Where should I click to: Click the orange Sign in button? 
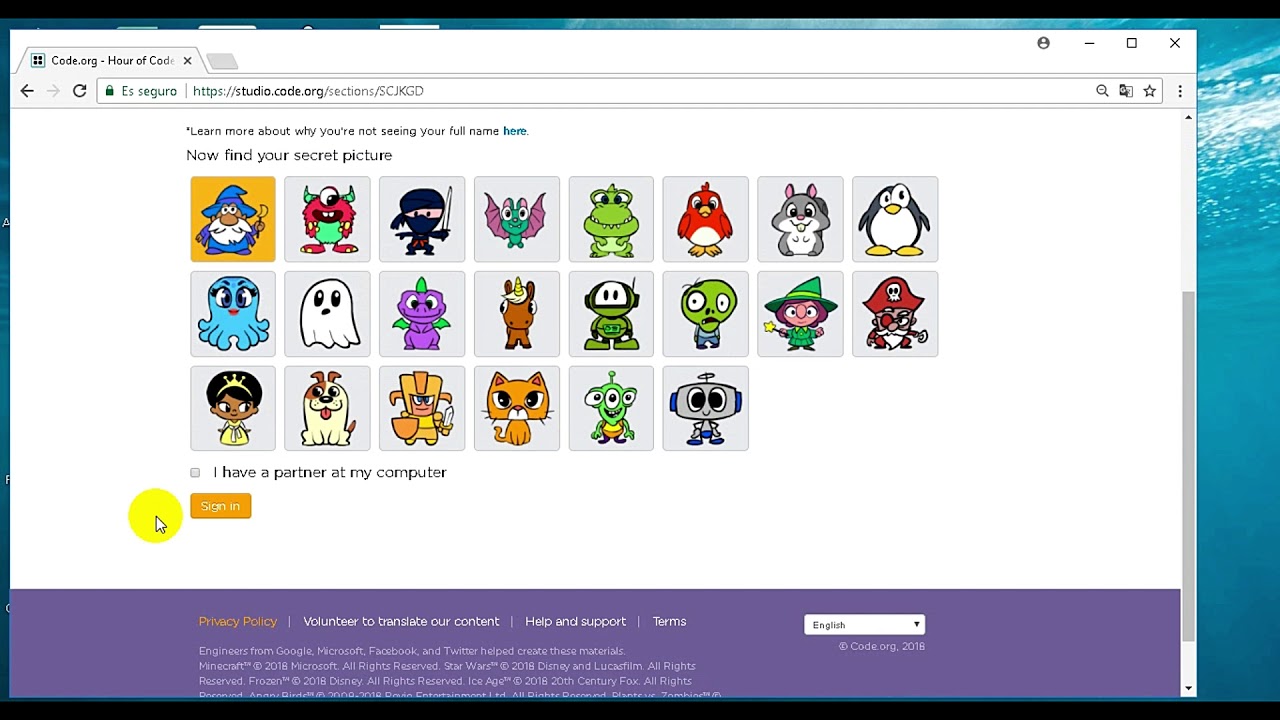(x=220, y=506)
